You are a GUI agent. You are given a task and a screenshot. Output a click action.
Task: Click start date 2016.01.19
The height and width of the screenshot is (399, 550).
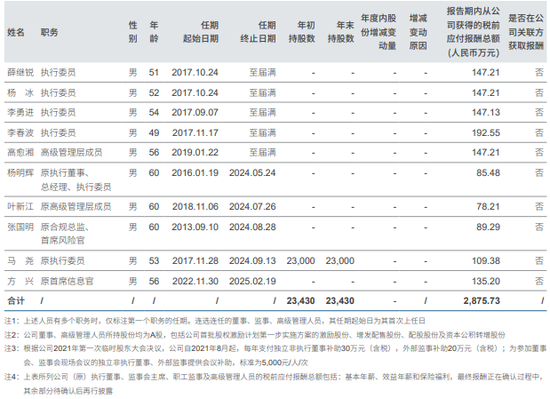pos(195,173)
